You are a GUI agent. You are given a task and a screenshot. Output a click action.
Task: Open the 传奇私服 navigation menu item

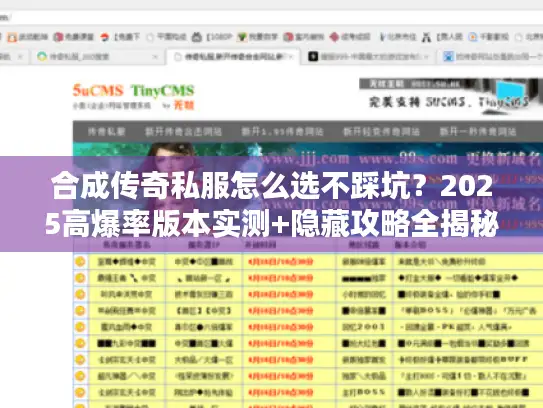107,132
